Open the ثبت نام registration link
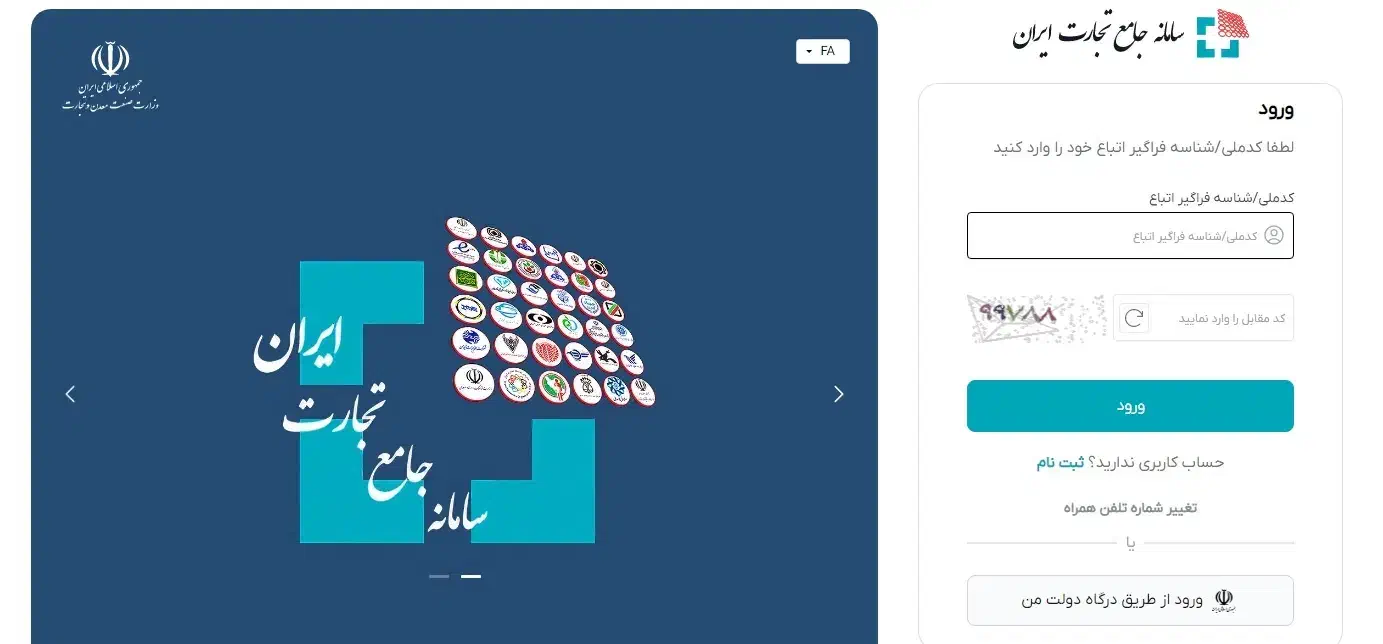Image resolution: width=1383 pixels, height=644 pixels. coord(1059,462)
